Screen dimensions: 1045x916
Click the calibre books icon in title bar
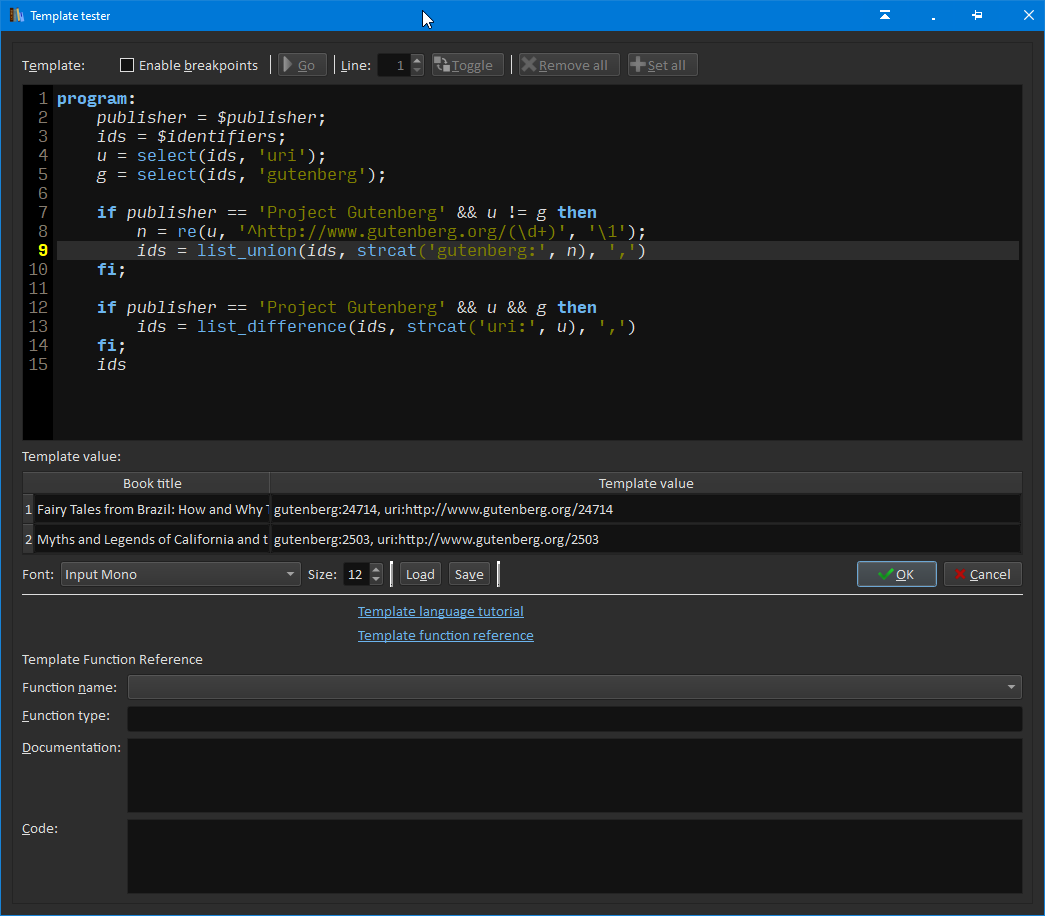click(16, 16)
